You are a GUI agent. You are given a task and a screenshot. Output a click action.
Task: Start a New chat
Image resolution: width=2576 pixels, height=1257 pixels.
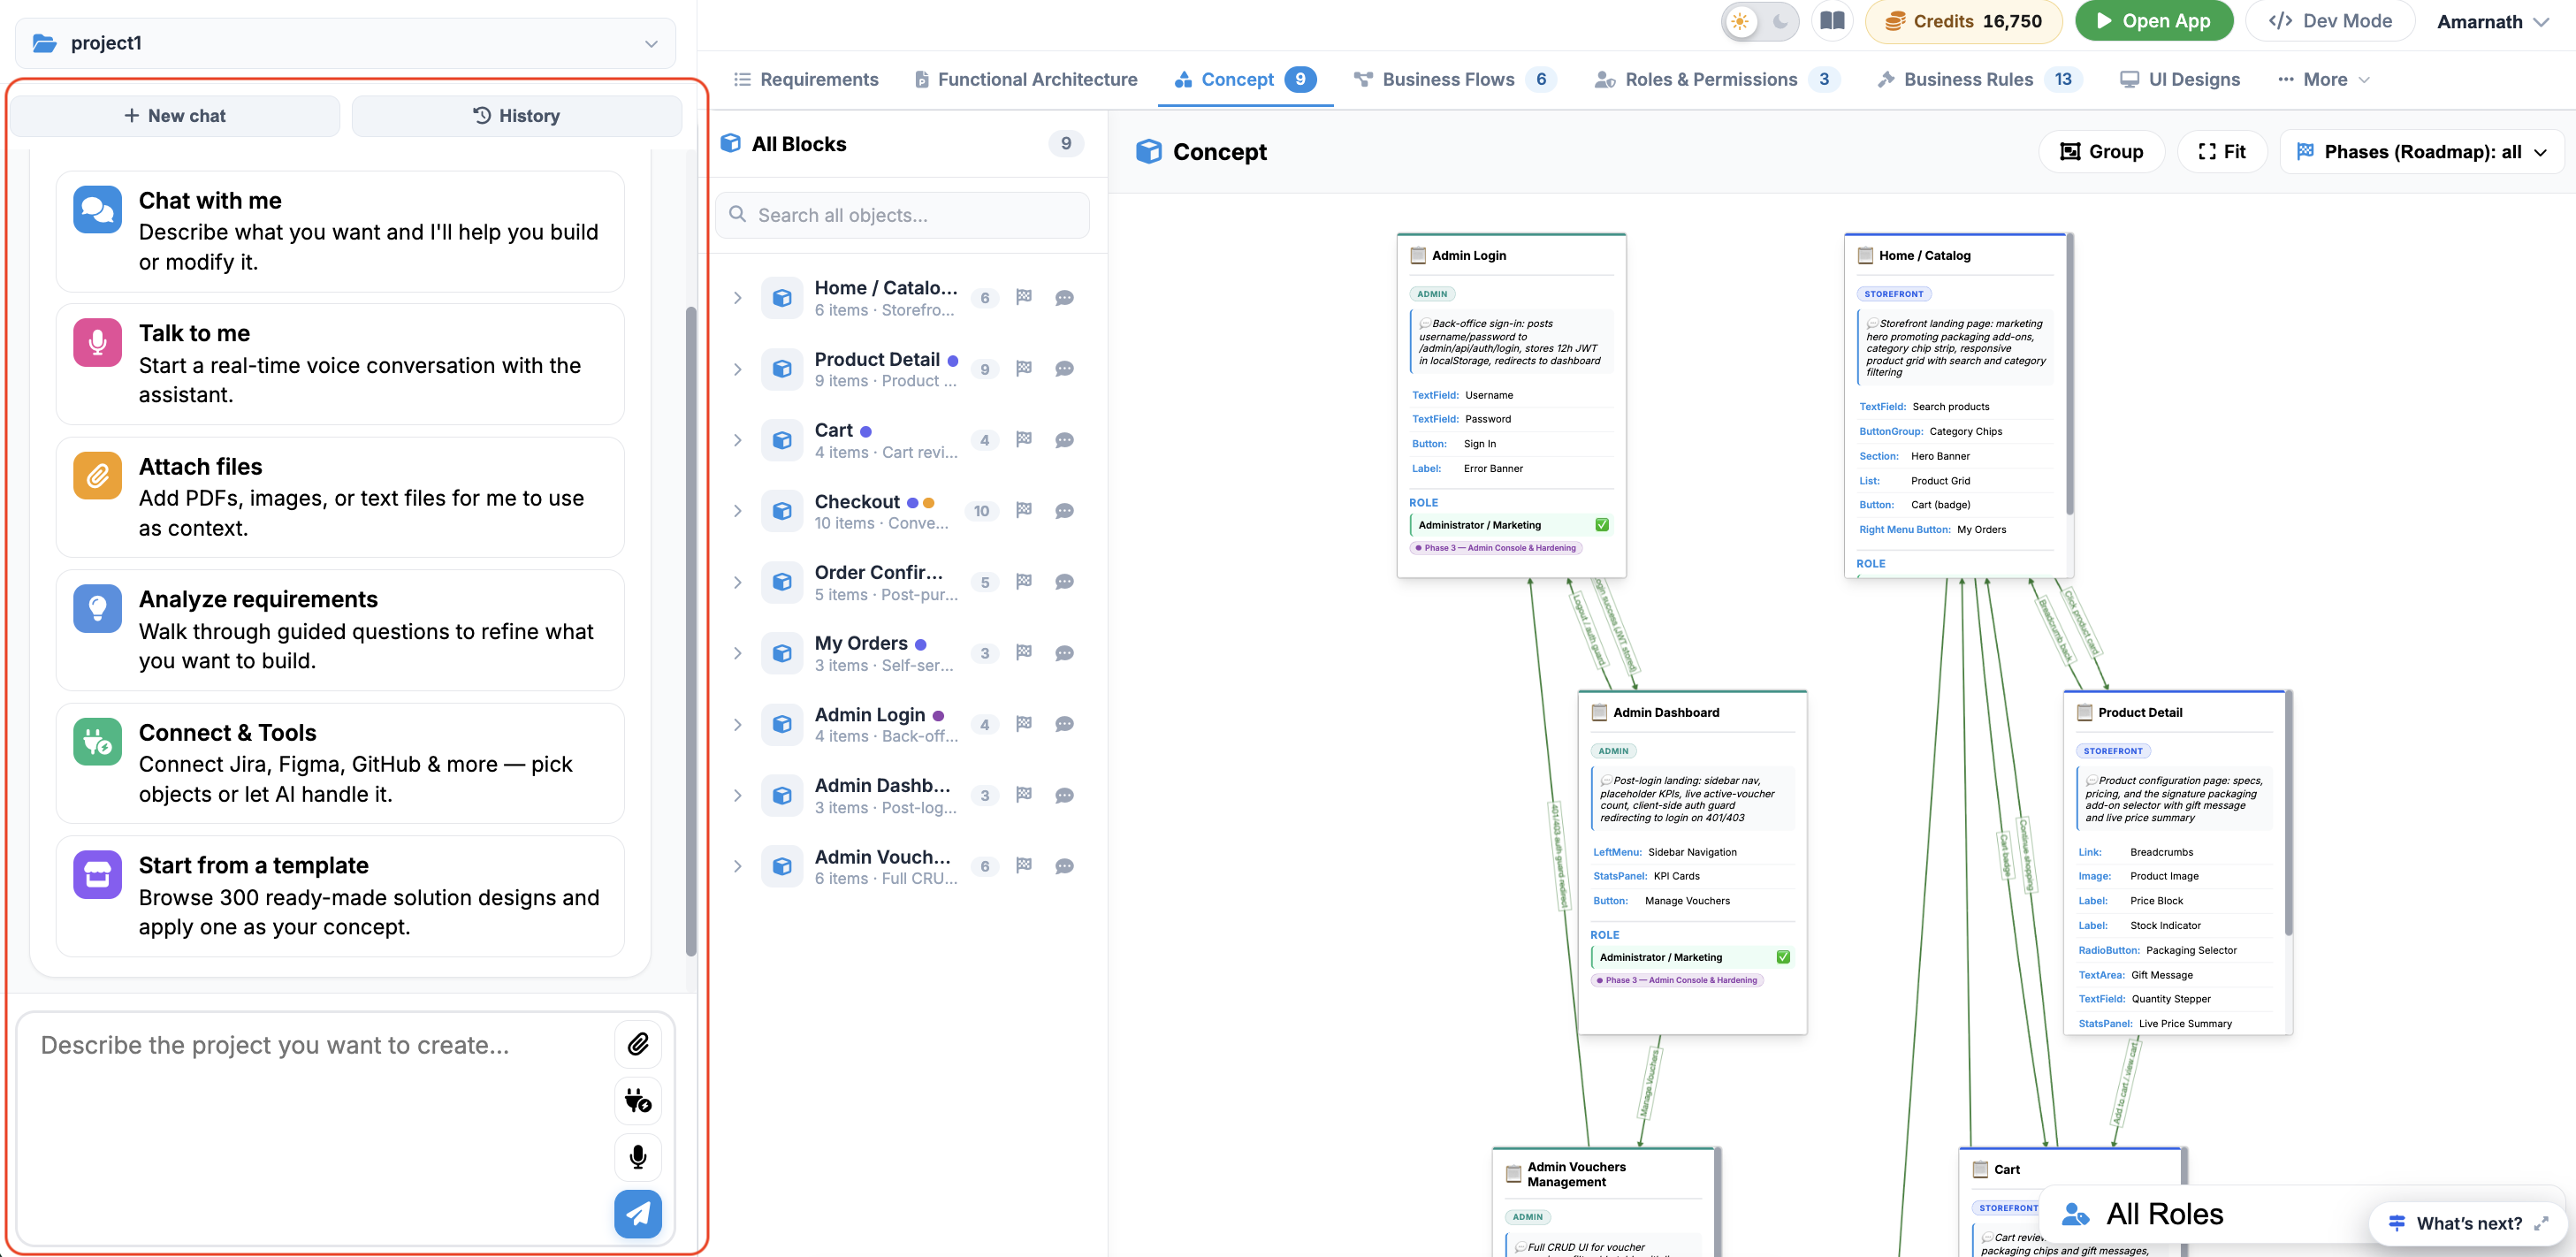pyautogui.click(x=175, y=116)
